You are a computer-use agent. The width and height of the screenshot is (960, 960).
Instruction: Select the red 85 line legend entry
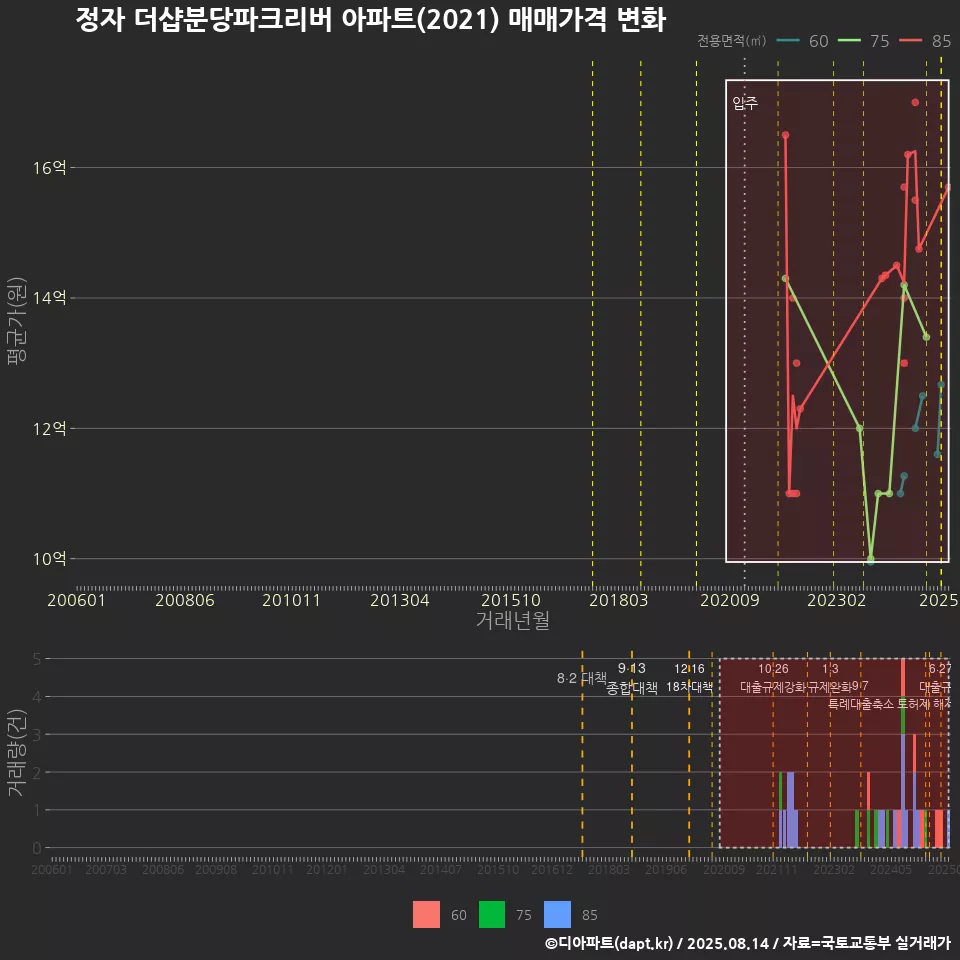[x=925, y=41]
